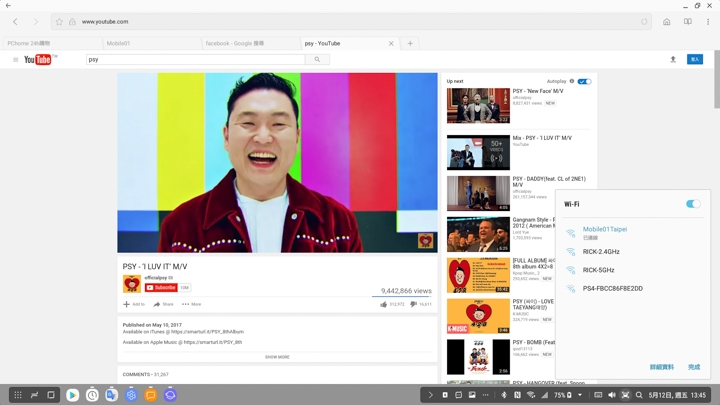Click the volume speaker tray icon
This screenshot has width=720, height=405.
tap(612, 395)
